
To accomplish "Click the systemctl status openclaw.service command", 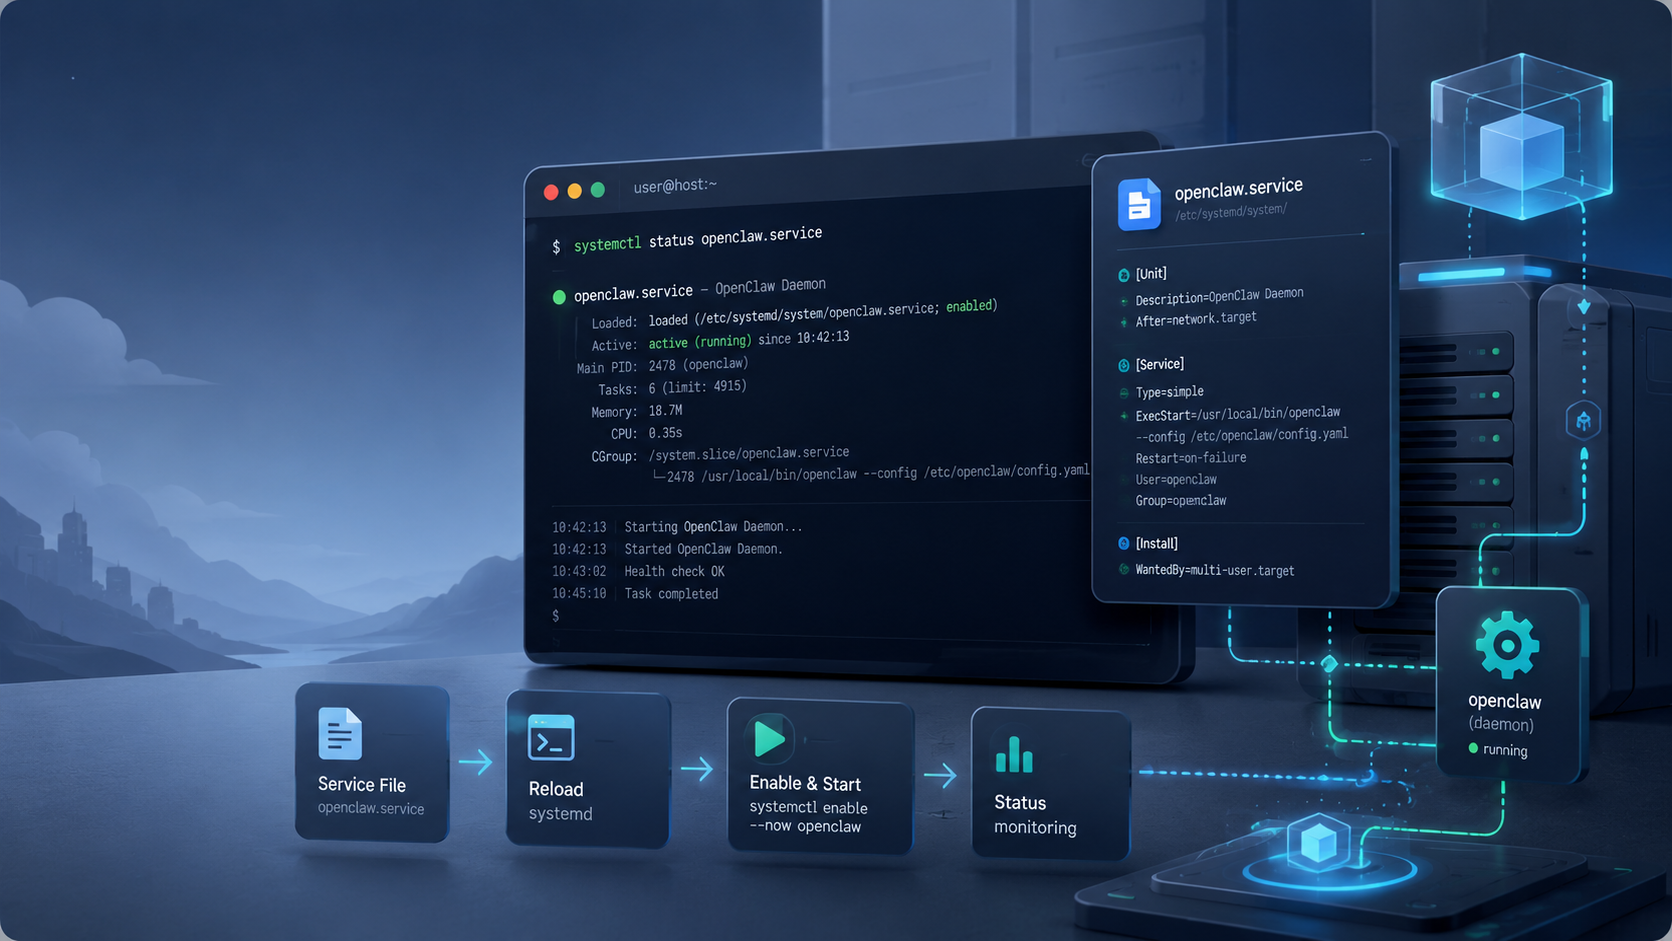I will (698, 239).
